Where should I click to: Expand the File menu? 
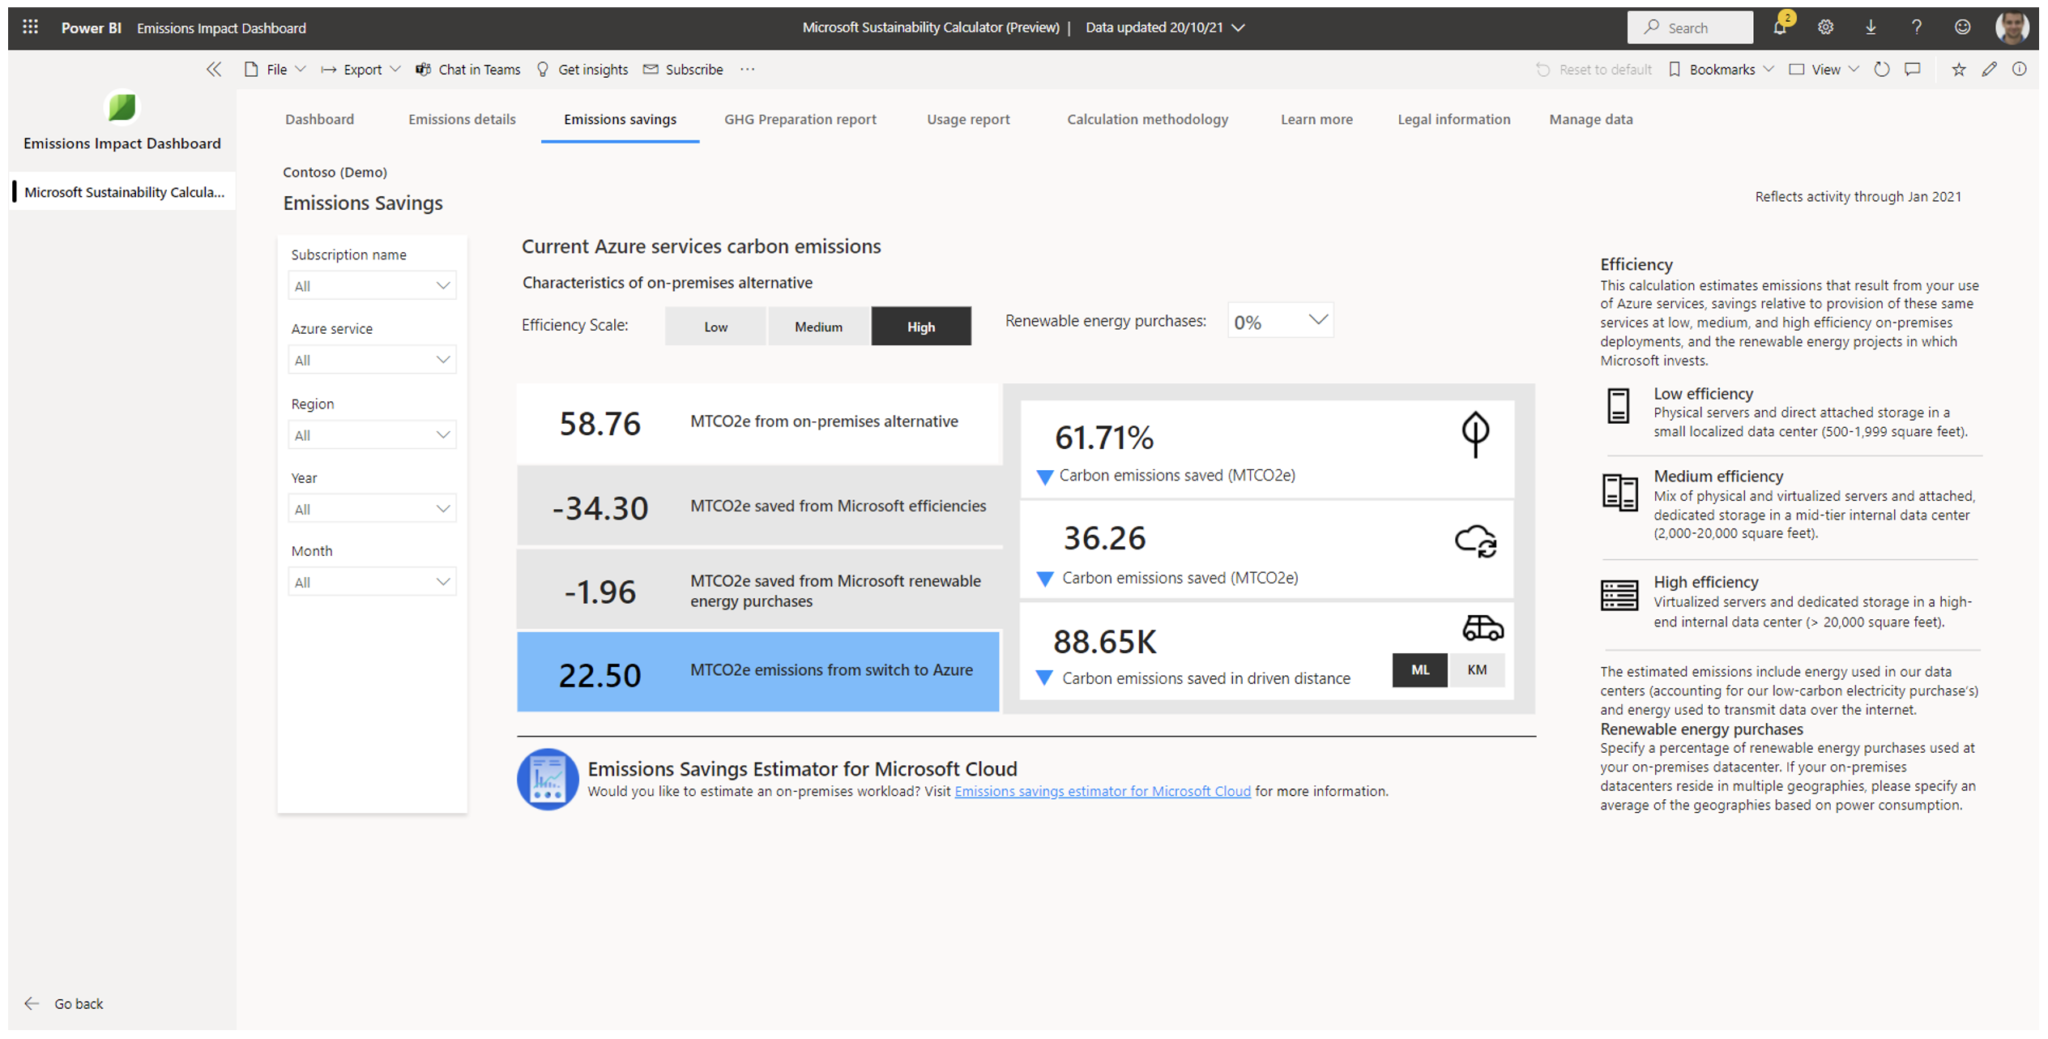point(275,69)
